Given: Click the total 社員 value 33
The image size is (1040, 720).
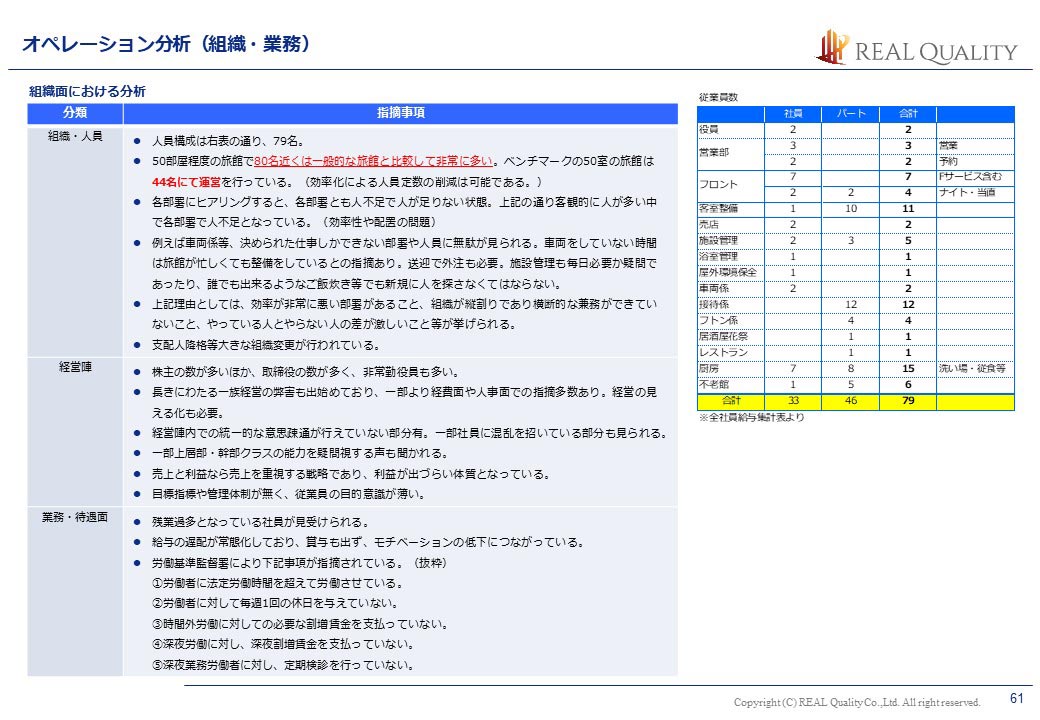Looking at the screenshot, I should click(793, 400).
